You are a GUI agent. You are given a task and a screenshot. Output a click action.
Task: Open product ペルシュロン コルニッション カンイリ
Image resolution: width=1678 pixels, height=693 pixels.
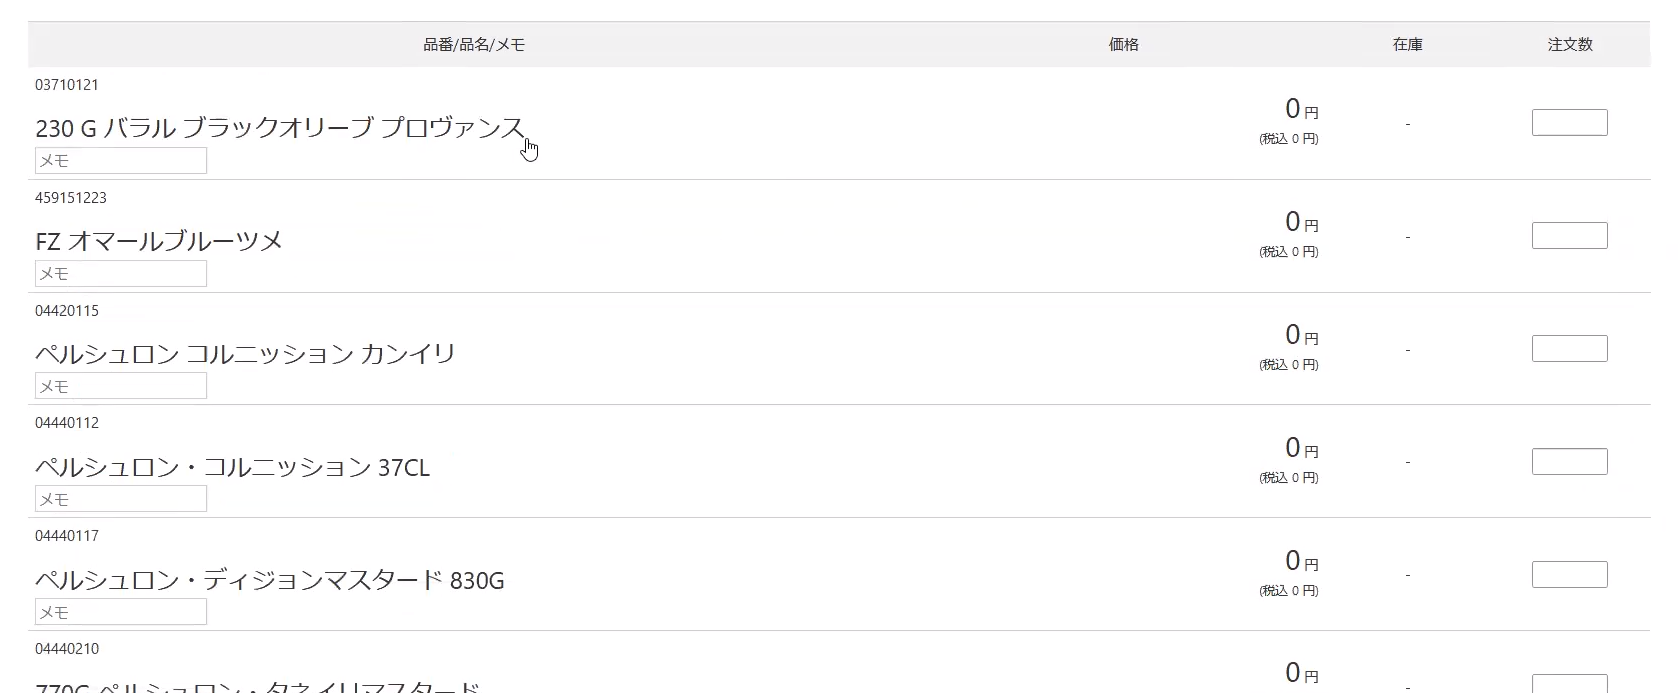tap(245, 354)
